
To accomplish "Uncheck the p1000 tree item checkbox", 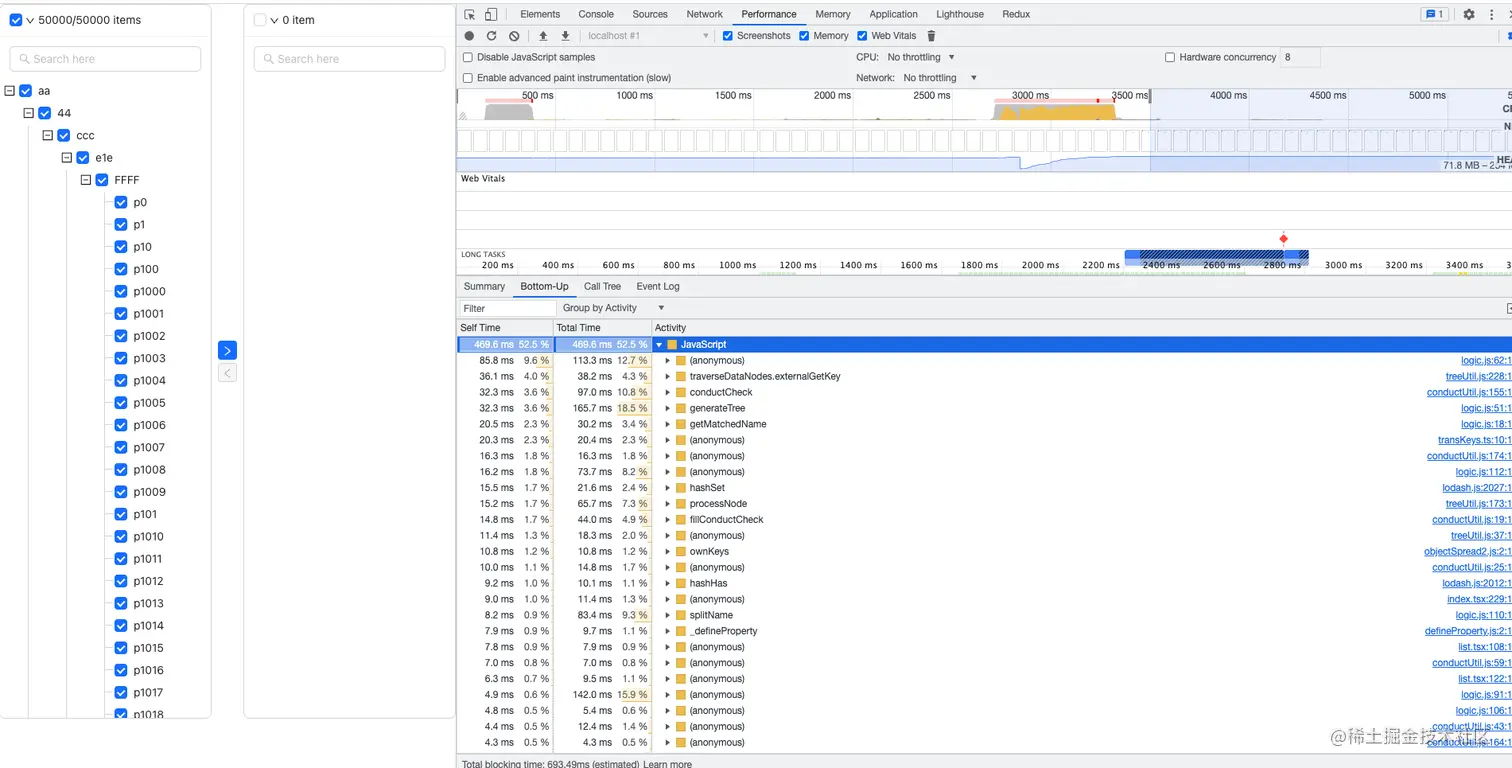I will click(x=121, y=292).
